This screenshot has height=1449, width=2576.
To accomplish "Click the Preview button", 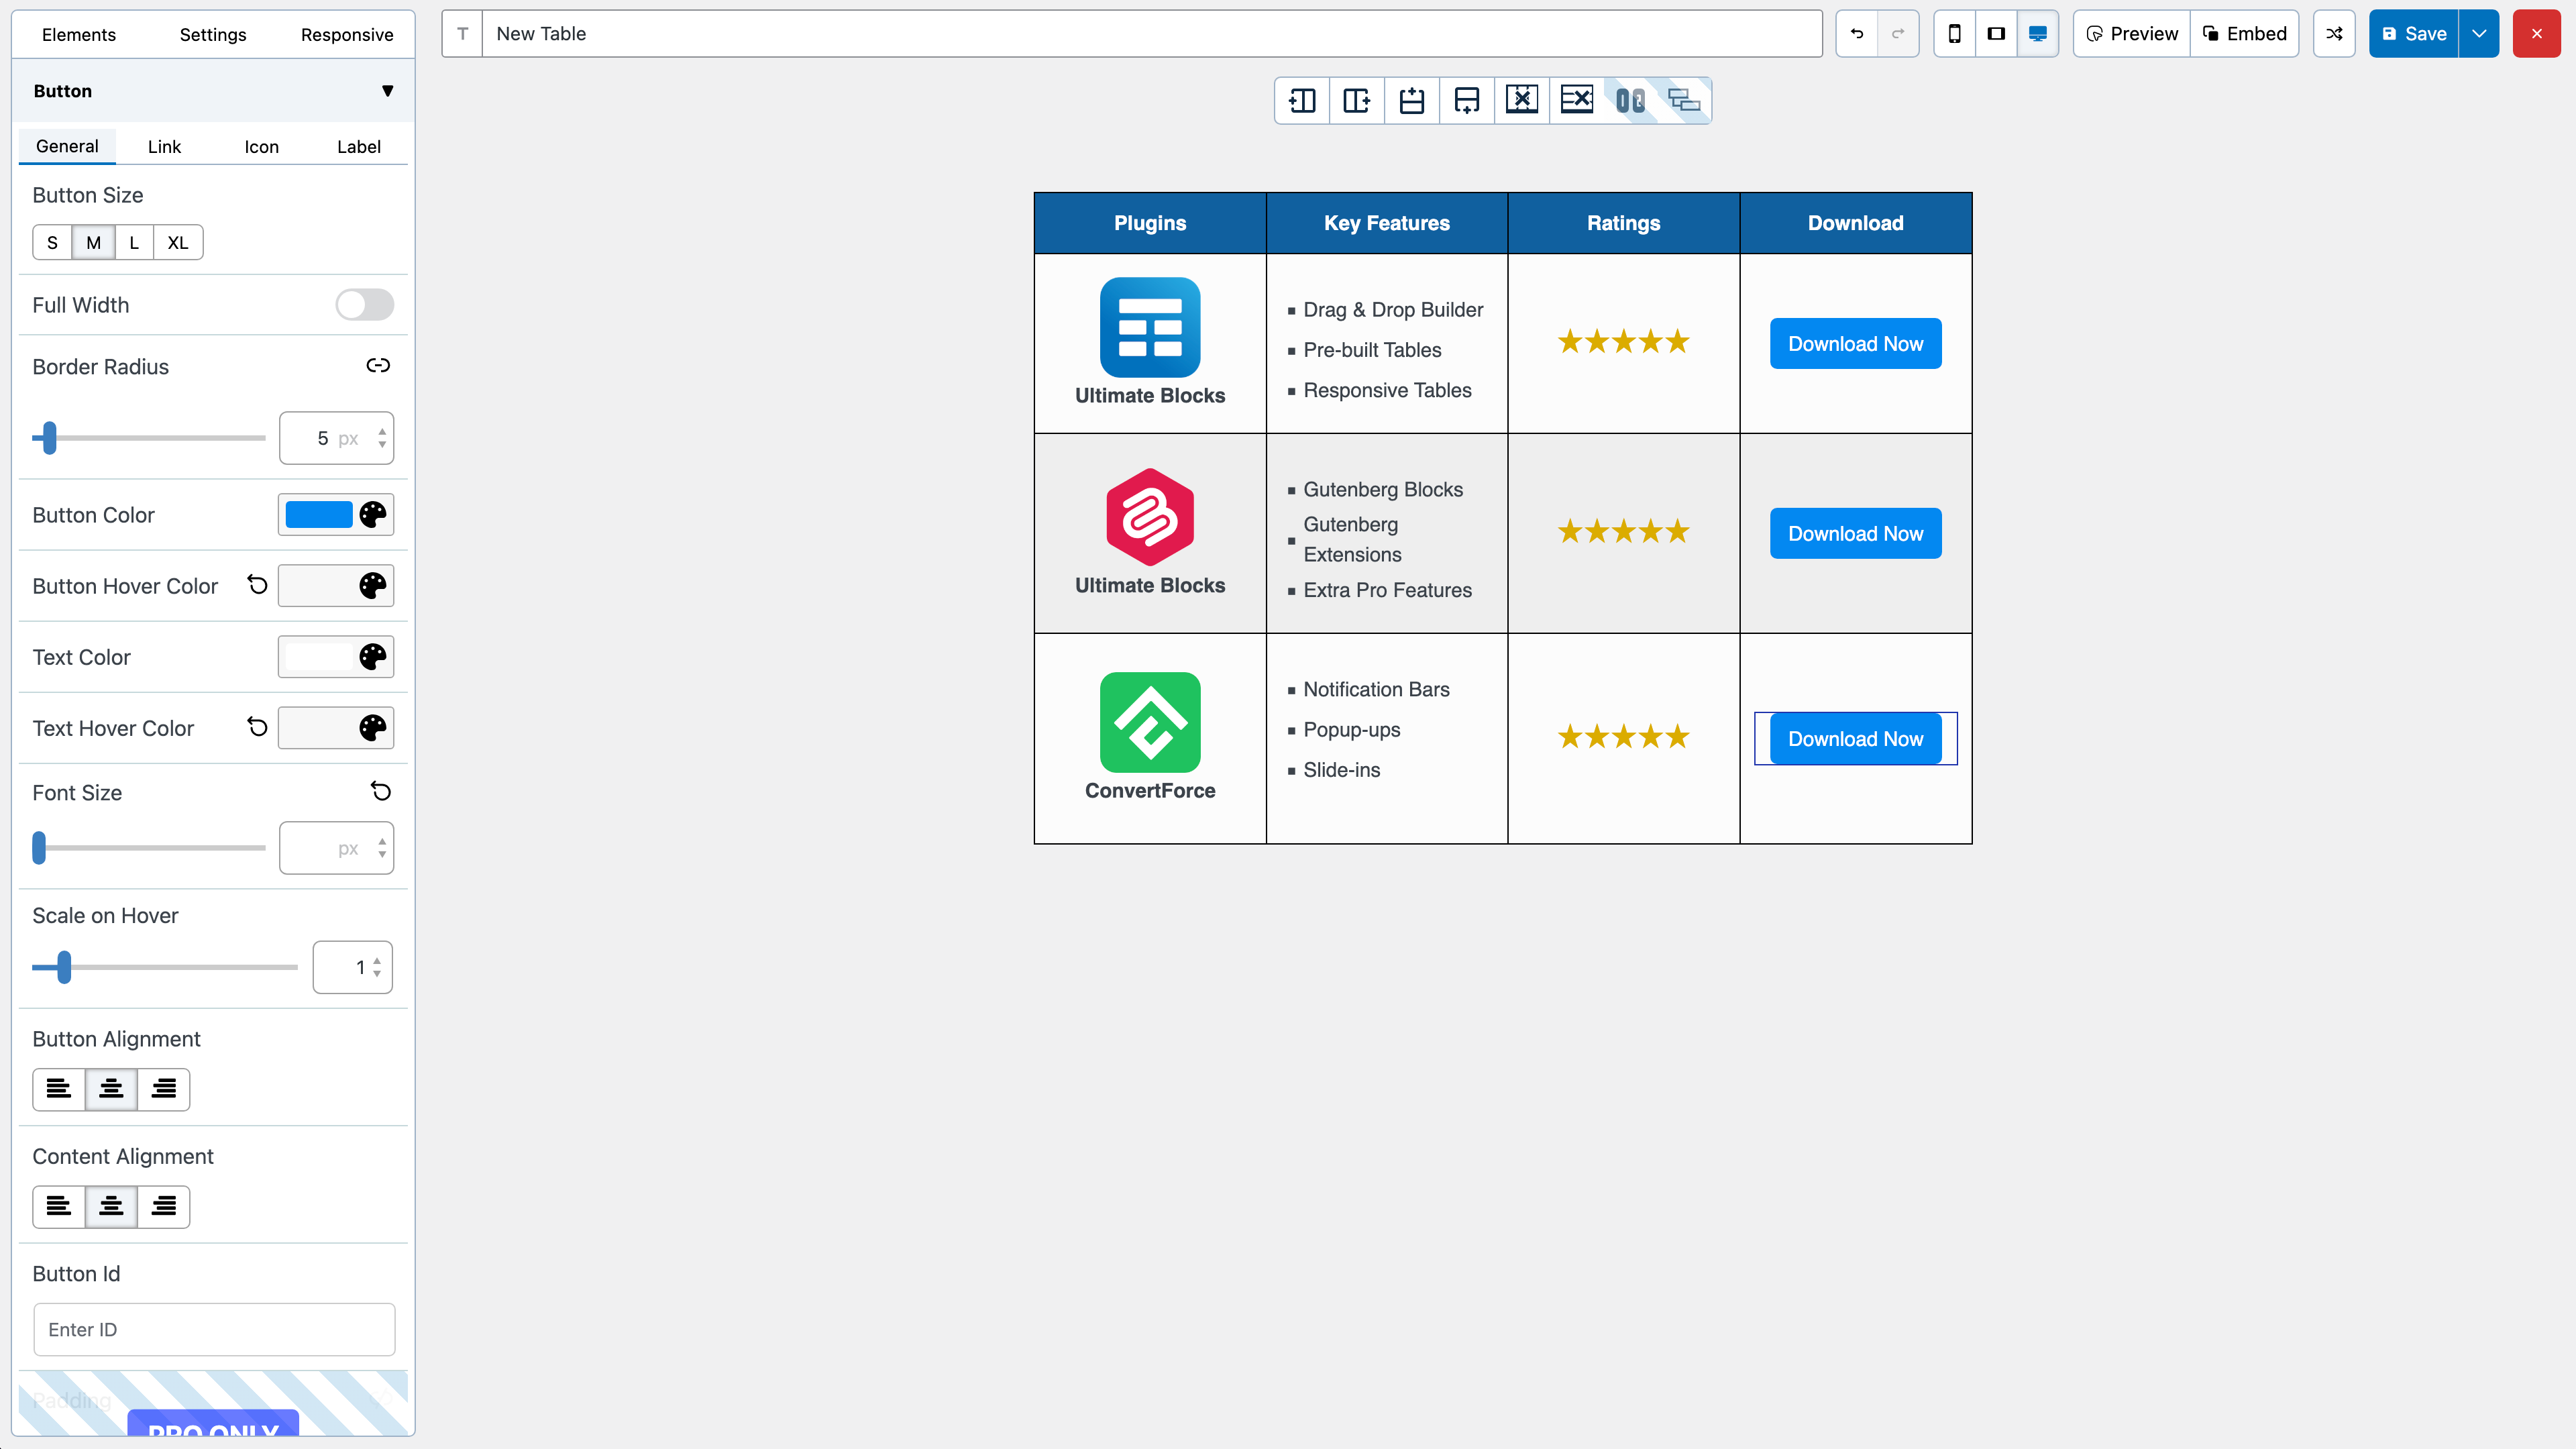I will 2132,34.
